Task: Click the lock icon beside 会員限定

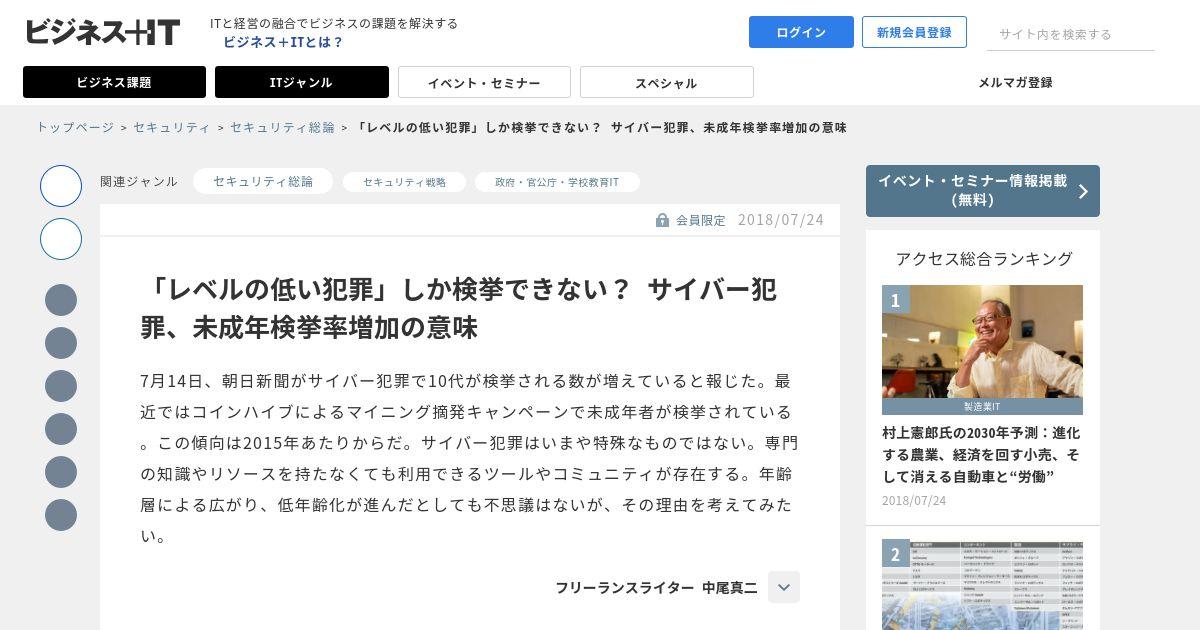Action: (662, 220)
